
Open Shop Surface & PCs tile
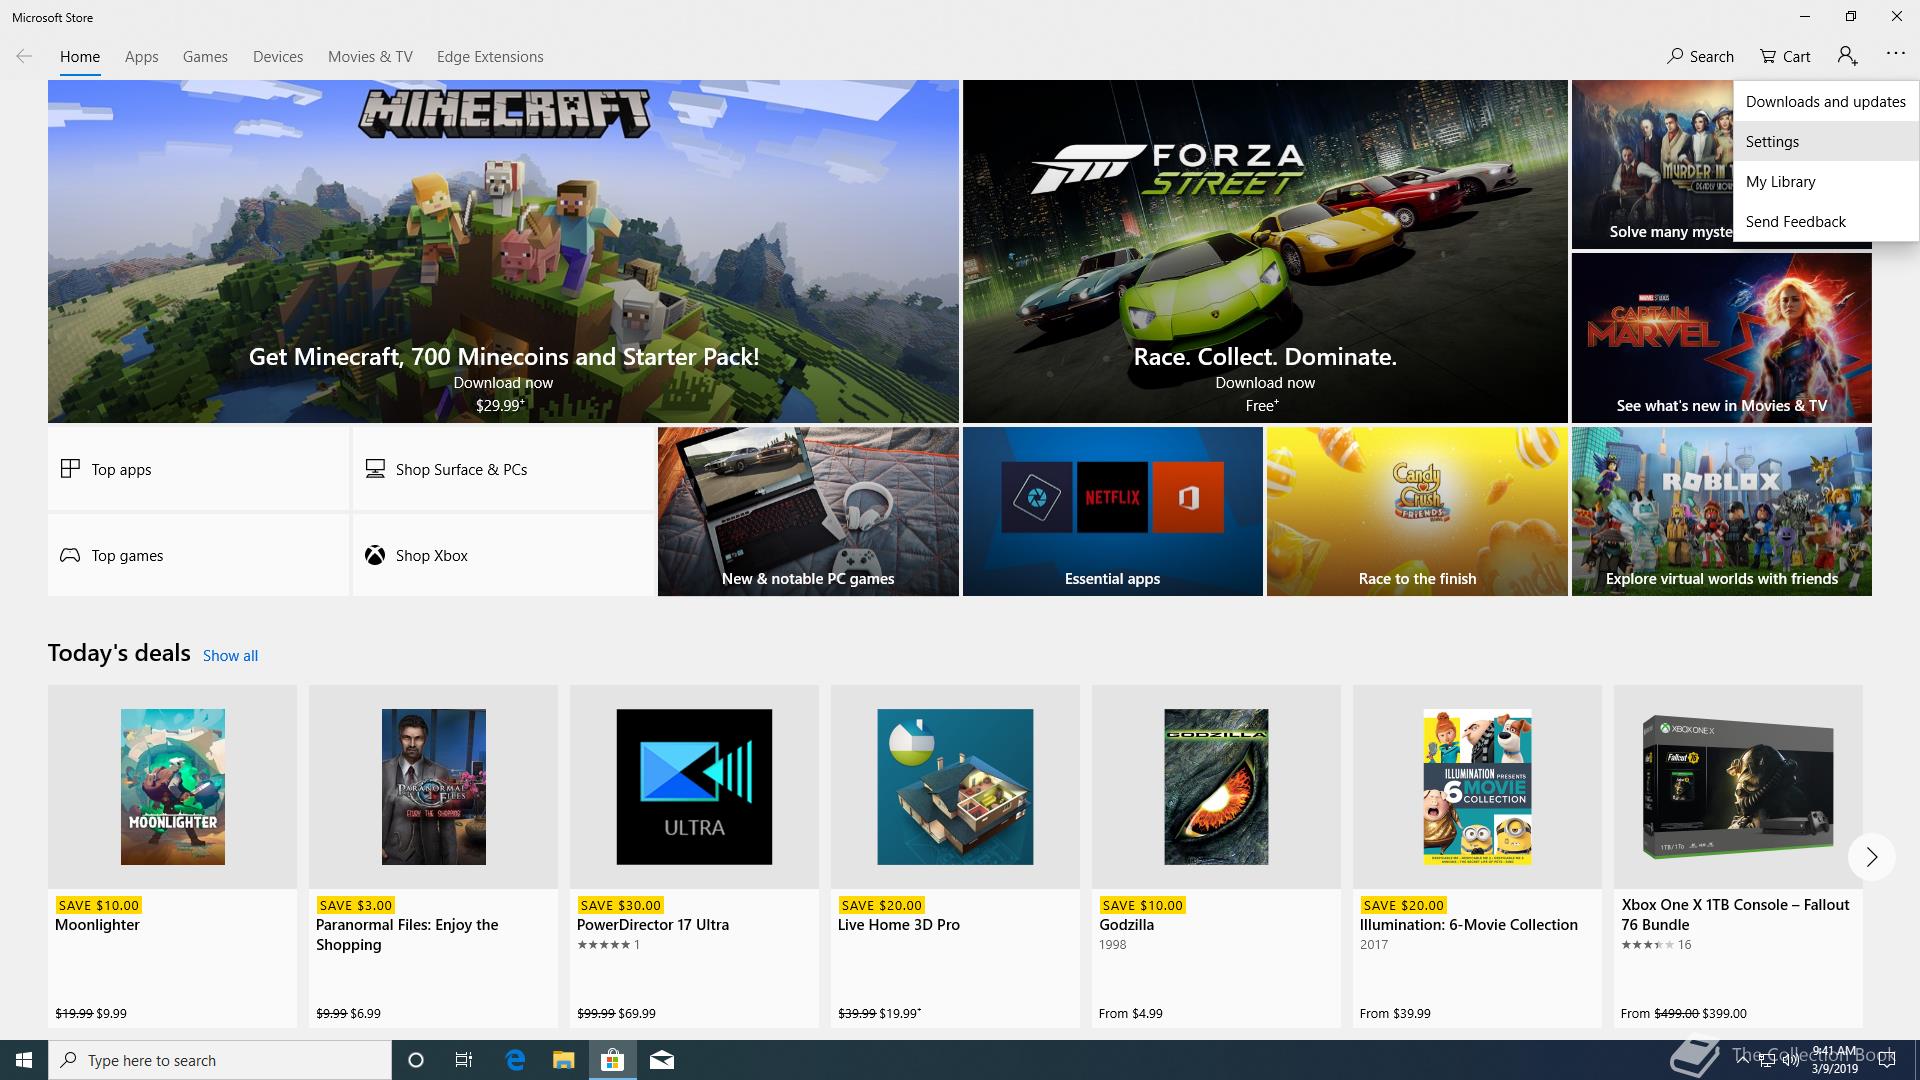[503, 469]
